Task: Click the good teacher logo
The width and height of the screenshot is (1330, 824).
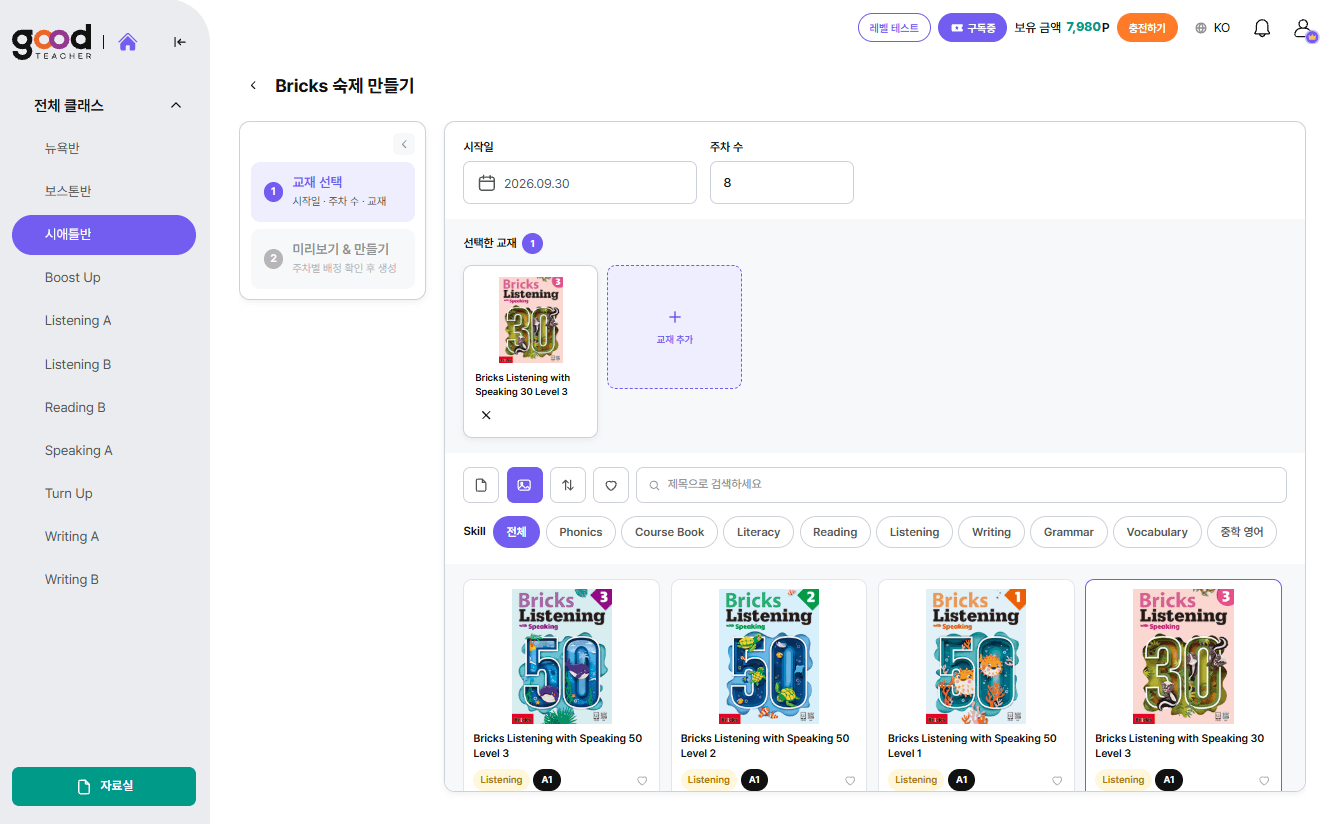Action: (52, 42)
